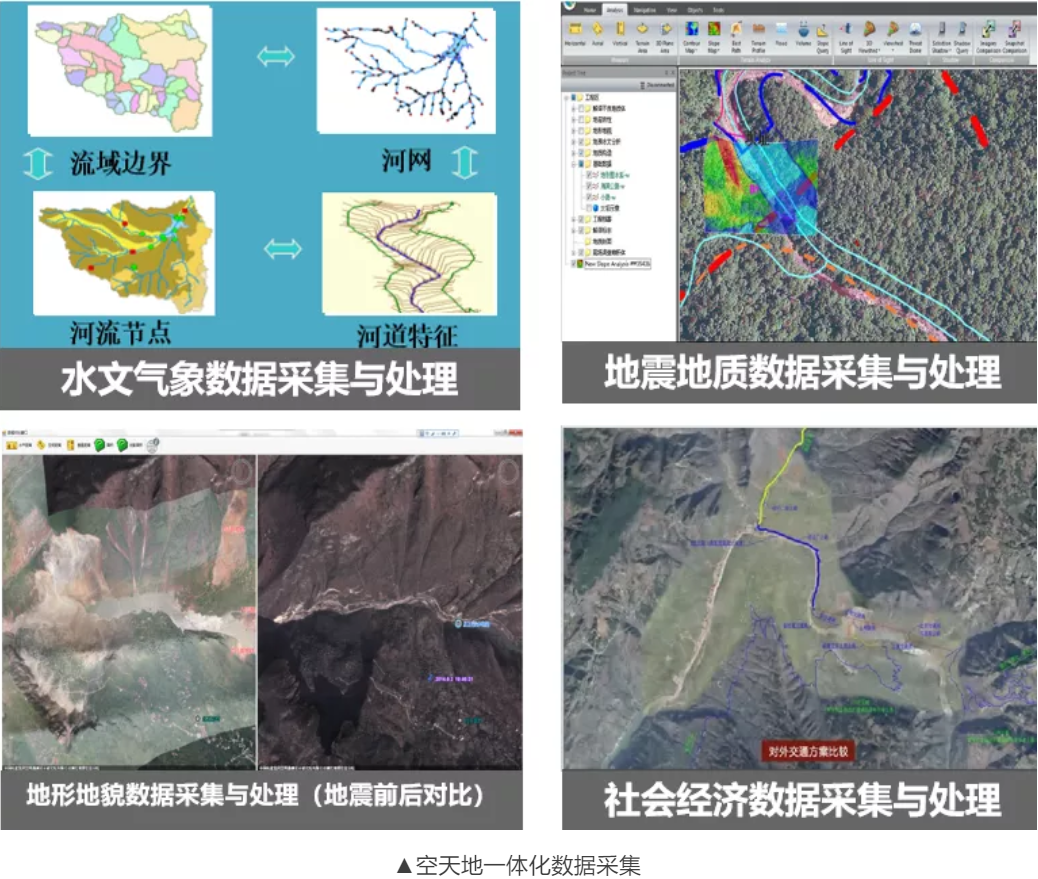Open the Navigation ribbon tab
This screenshot has height=879, width=1038.
coord(645,8)
